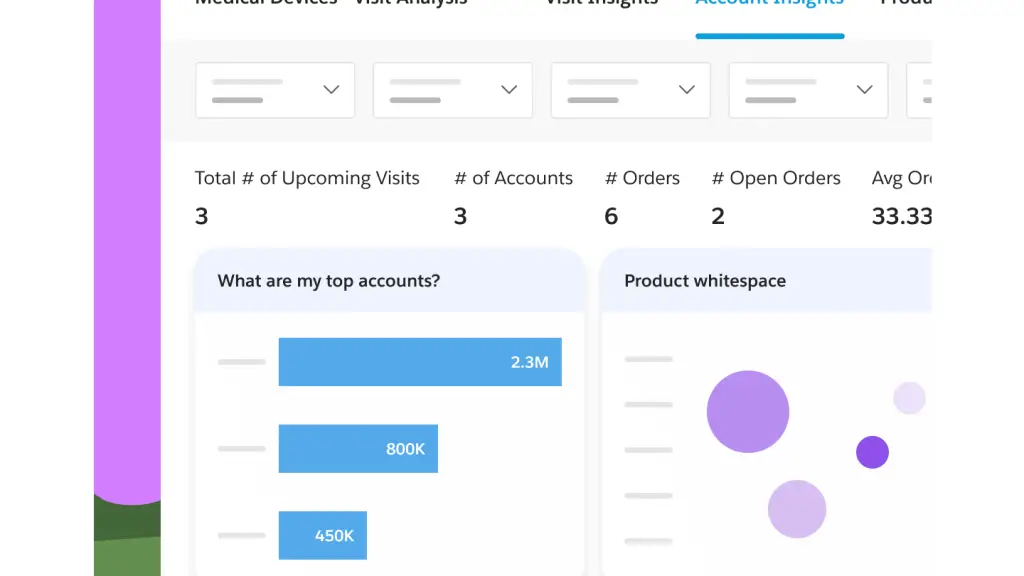
Task: Click the light purple bottom bubble
Action: 797,509
